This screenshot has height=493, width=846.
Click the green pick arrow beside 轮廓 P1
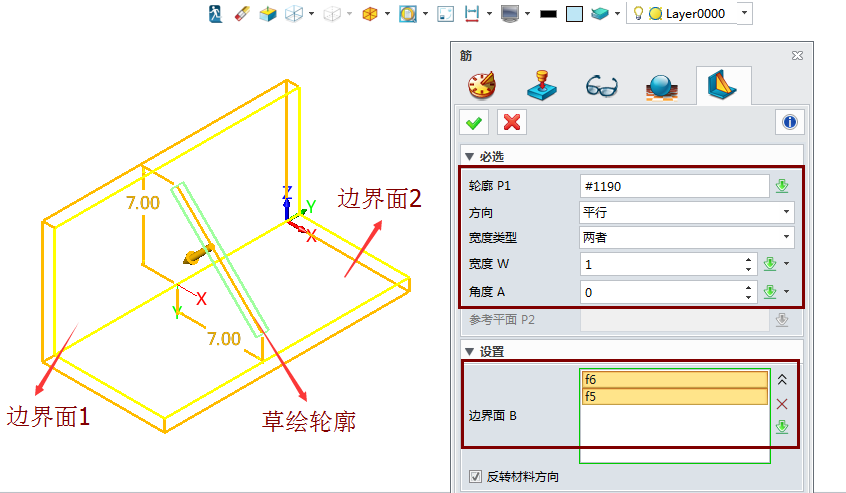coord(782,186)
